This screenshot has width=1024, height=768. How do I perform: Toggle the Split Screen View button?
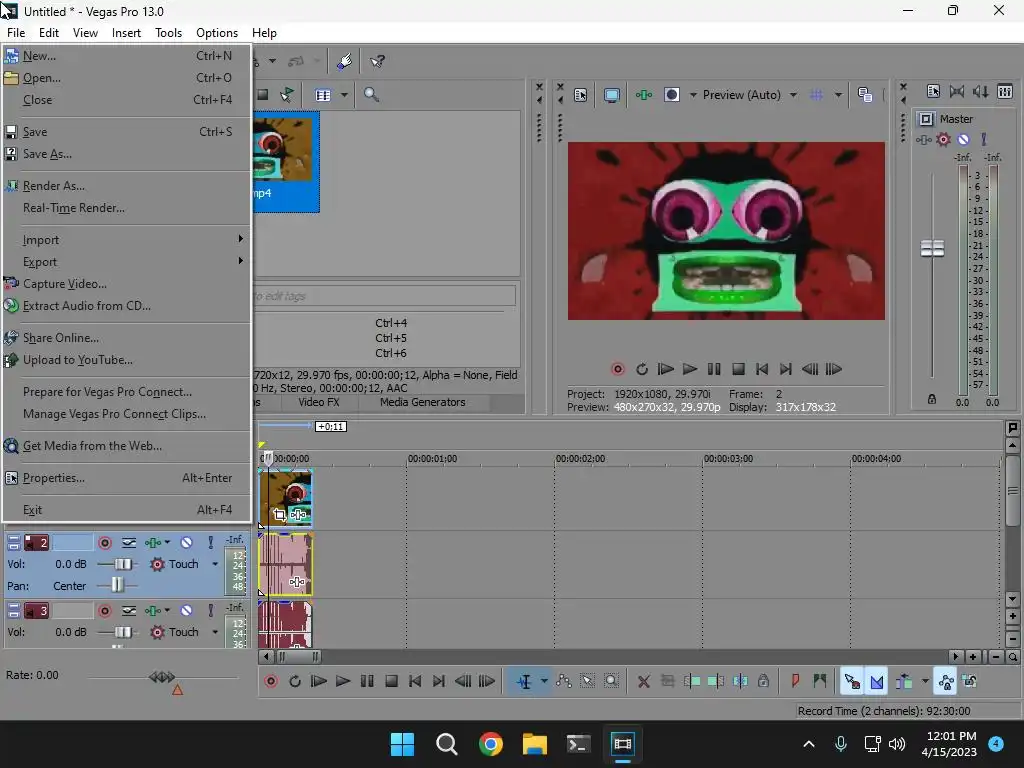(x=672, y=95)
